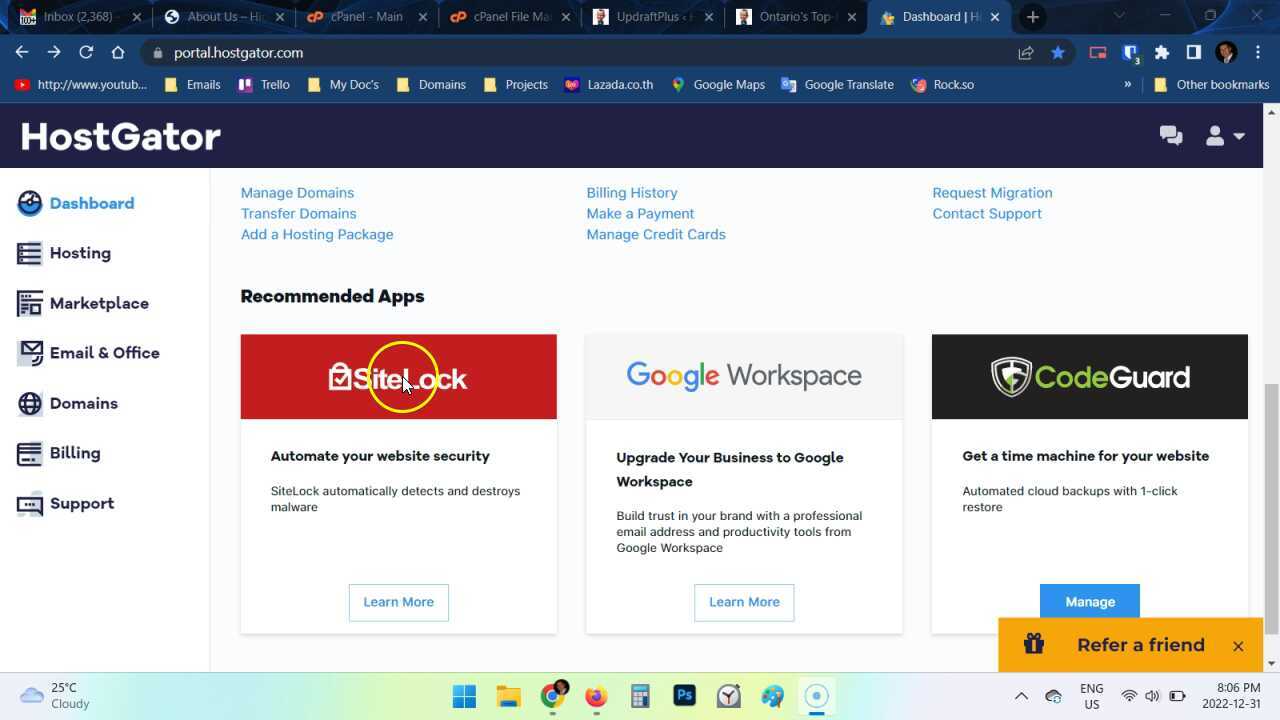Open the Bitwarden extension icon
The height and width of the screenshot is (720, 1280).
tap(1130, 53)
